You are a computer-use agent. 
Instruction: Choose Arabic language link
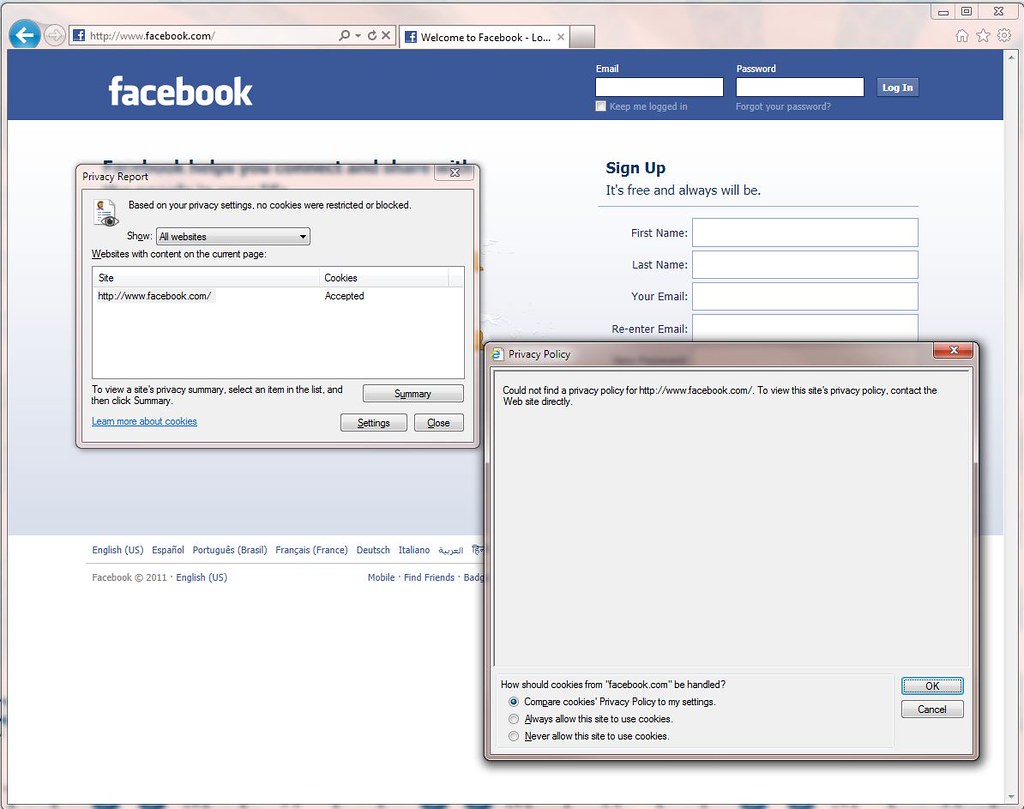click(451, 550)
